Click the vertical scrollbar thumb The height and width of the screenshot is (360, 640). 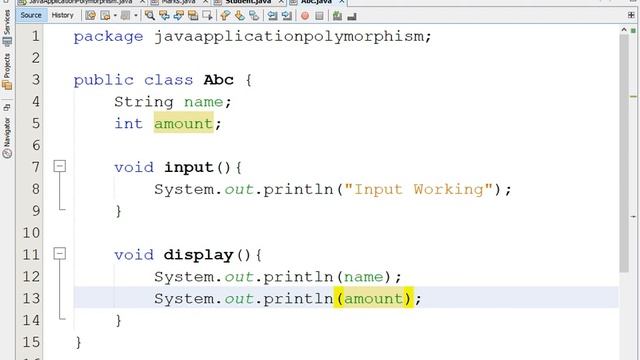(624, 153)
